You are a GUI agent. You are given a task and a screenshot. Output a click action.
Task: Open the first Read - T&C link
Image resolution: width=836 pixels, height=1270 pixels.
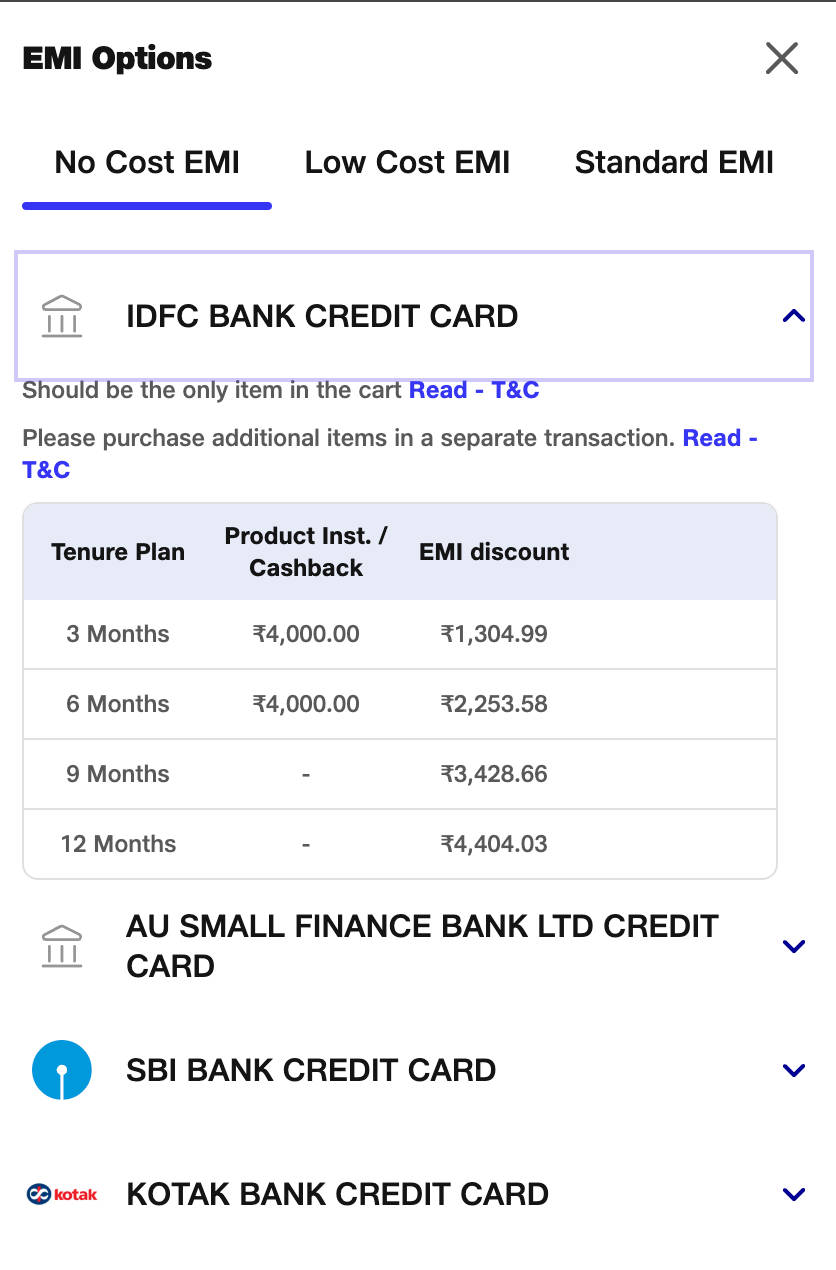[x=474, y=390]
